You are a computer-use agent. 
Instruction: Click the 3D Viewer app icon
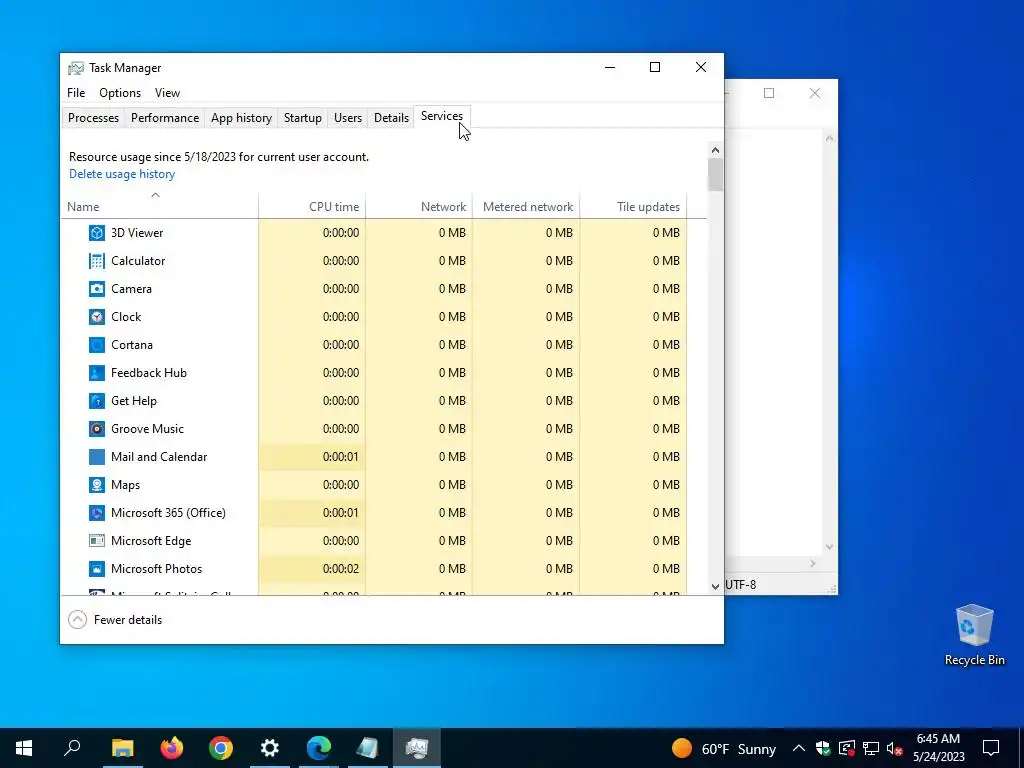[97, 232]
